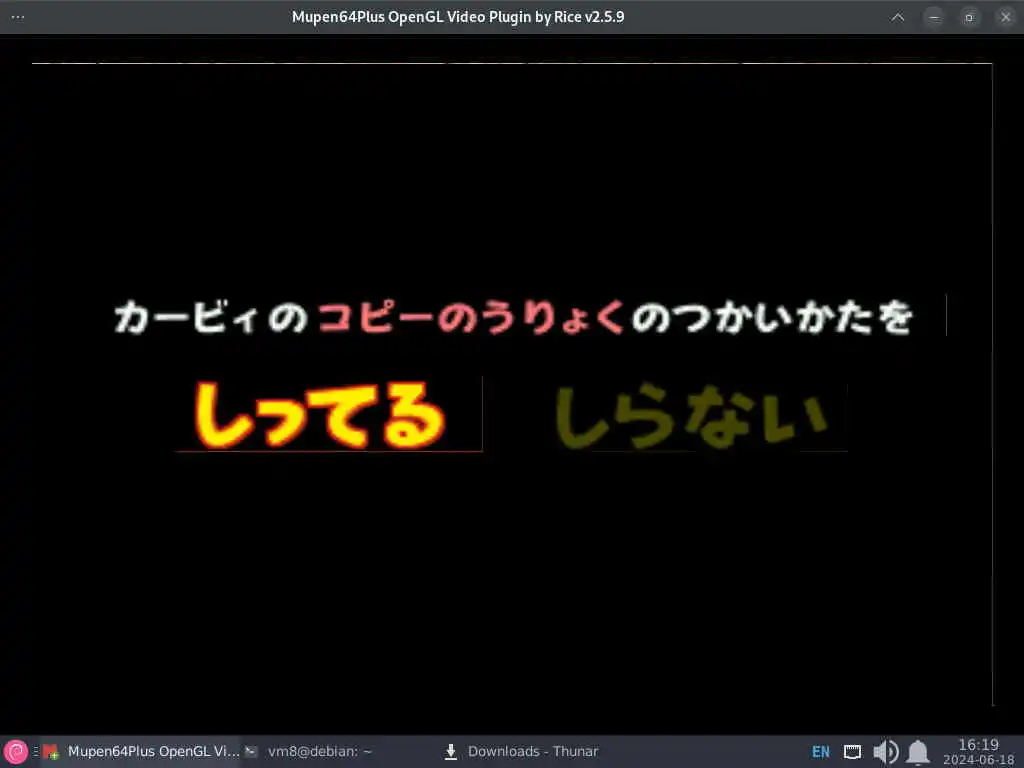Switch to Mupen64Plus OpenGL taskbar entry

pyautogui.click(x=142, y=752)
